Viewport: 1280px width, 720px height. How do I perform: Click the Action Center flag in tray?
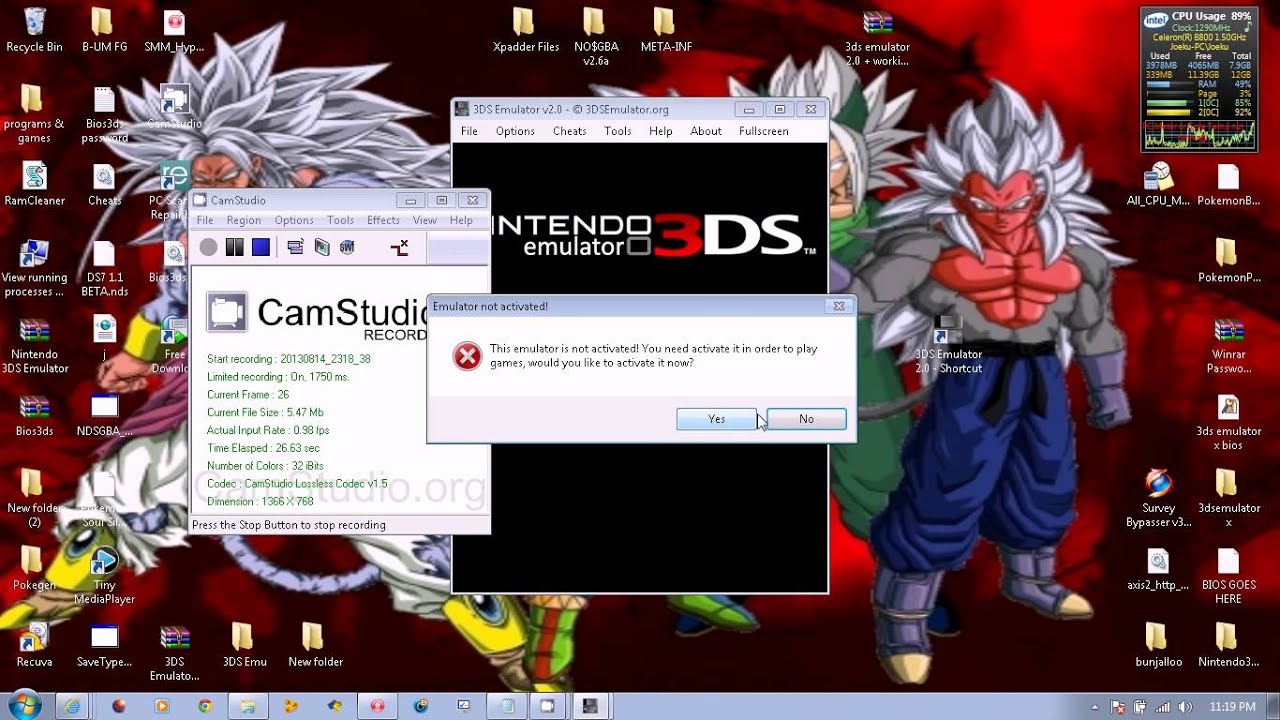[x=1118, y=707]
